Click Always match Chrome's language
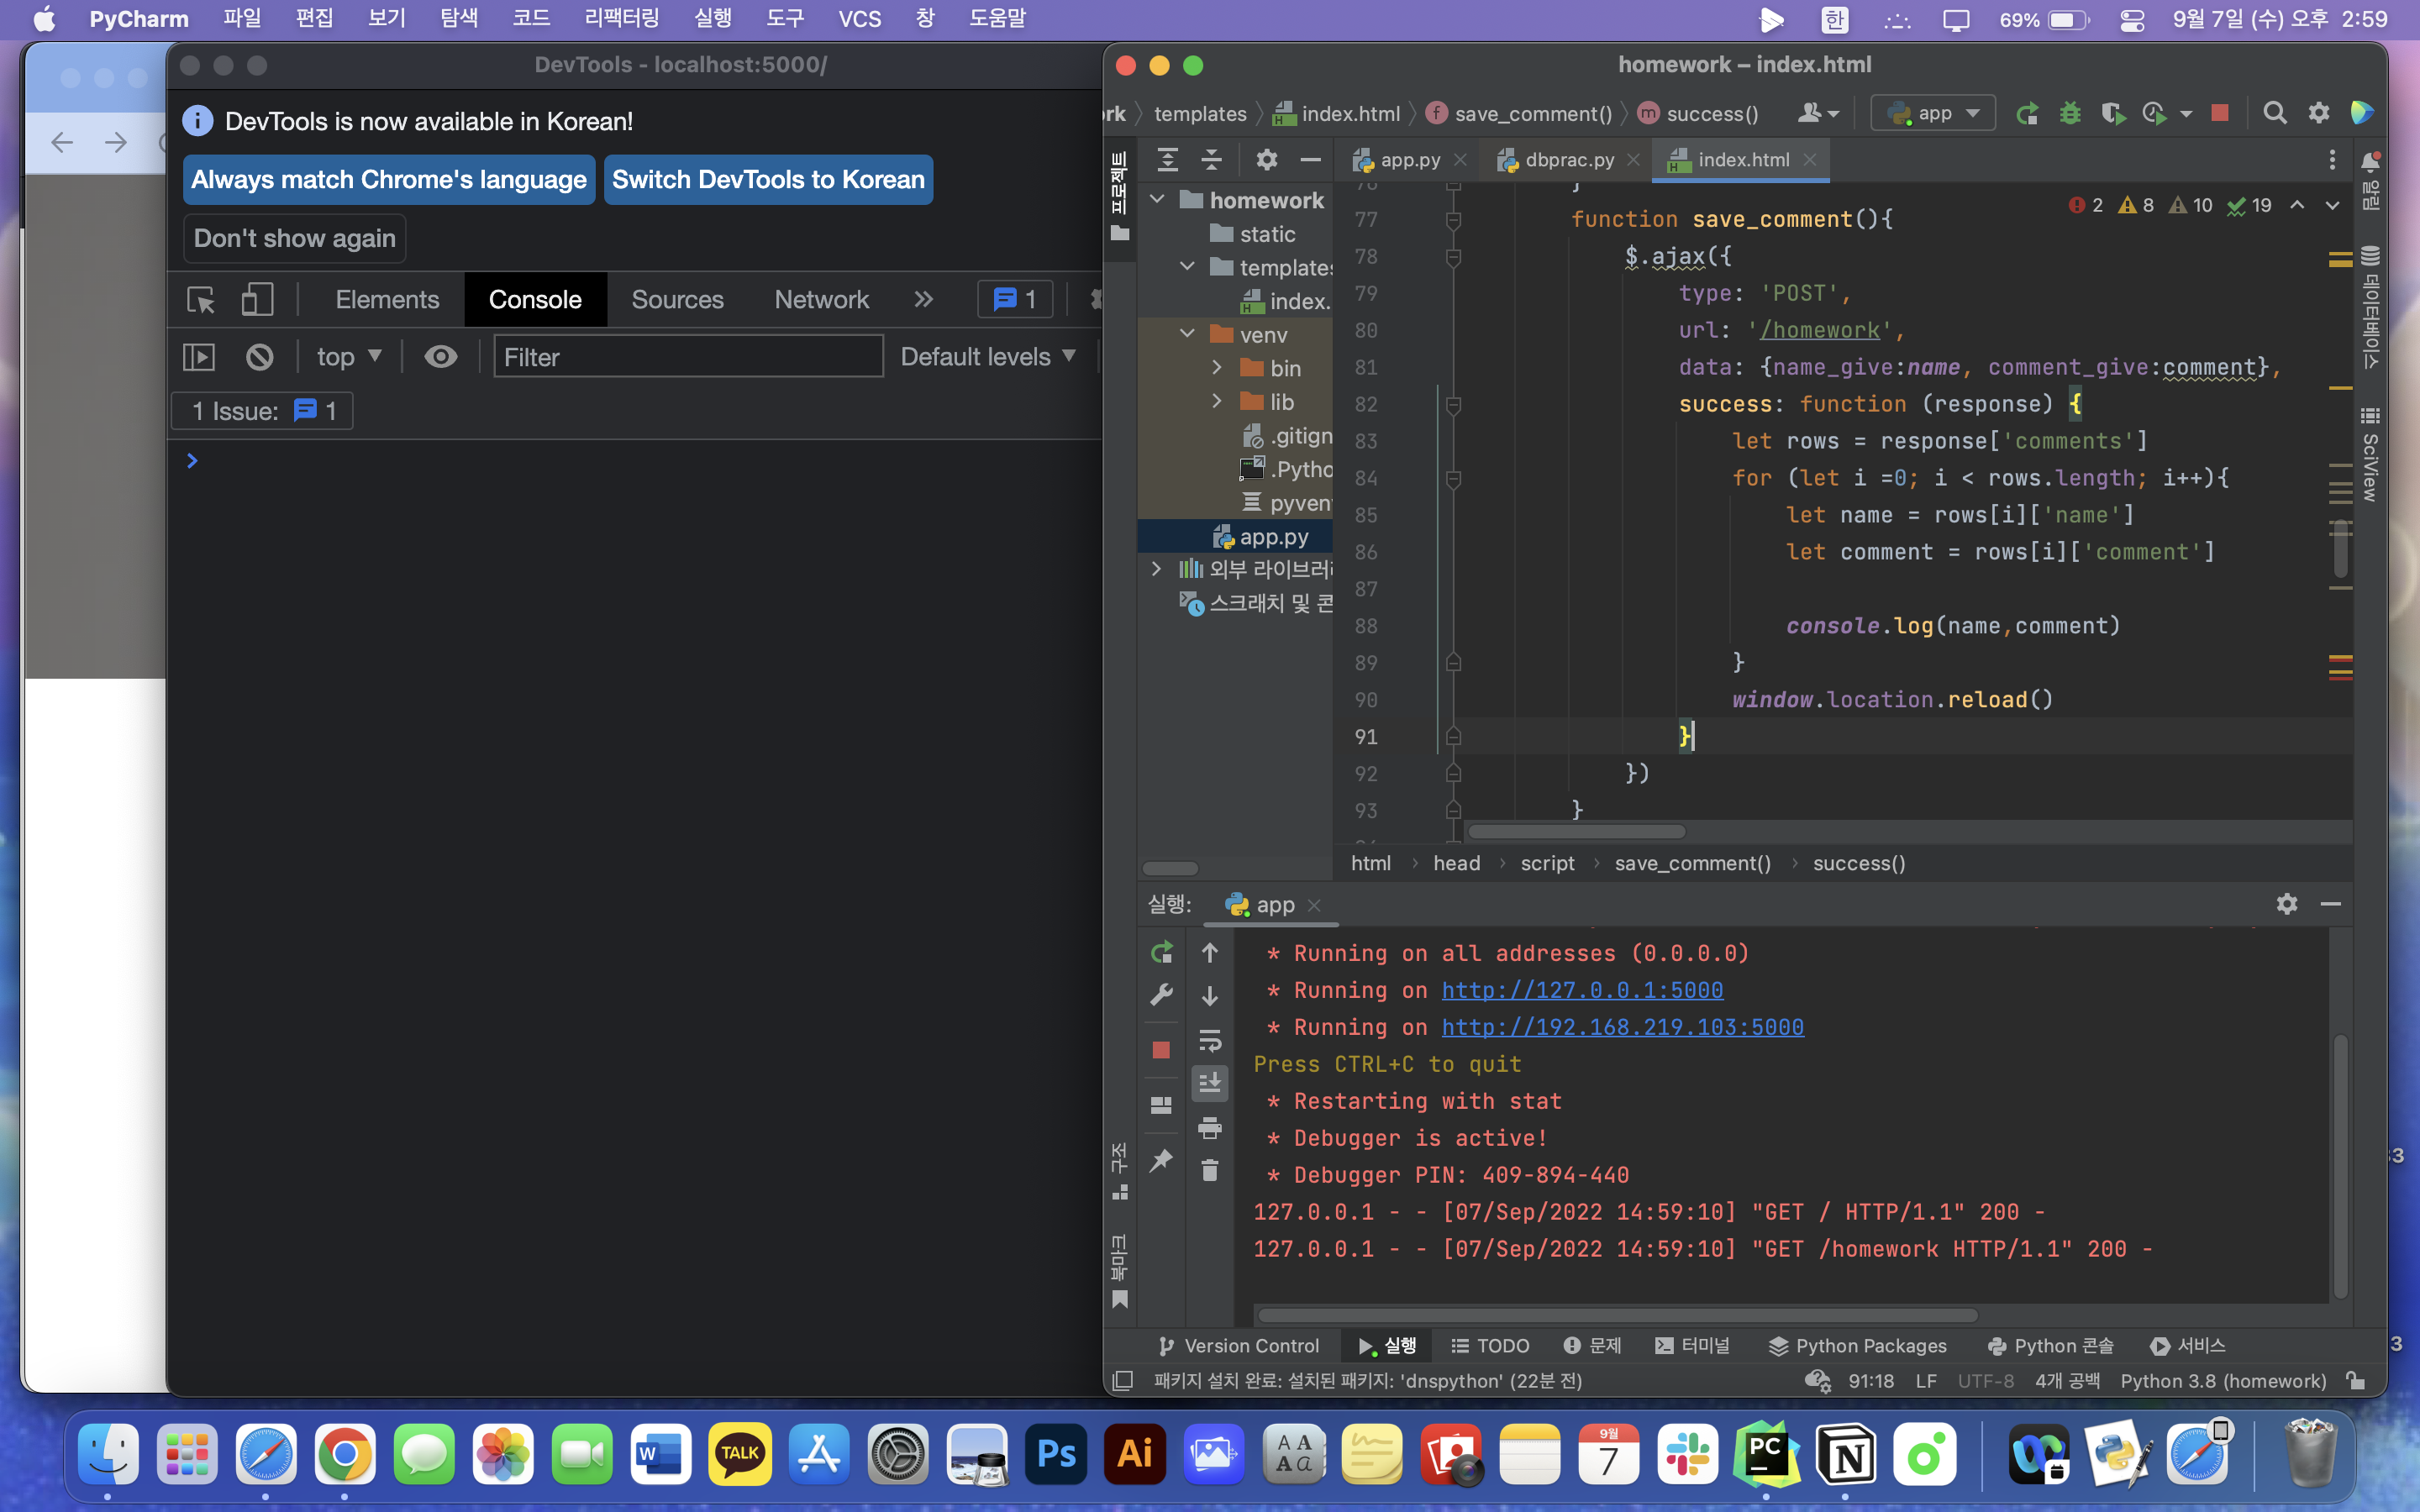The height and width of the screenshot is (1512, 2420). coord(389,180)
